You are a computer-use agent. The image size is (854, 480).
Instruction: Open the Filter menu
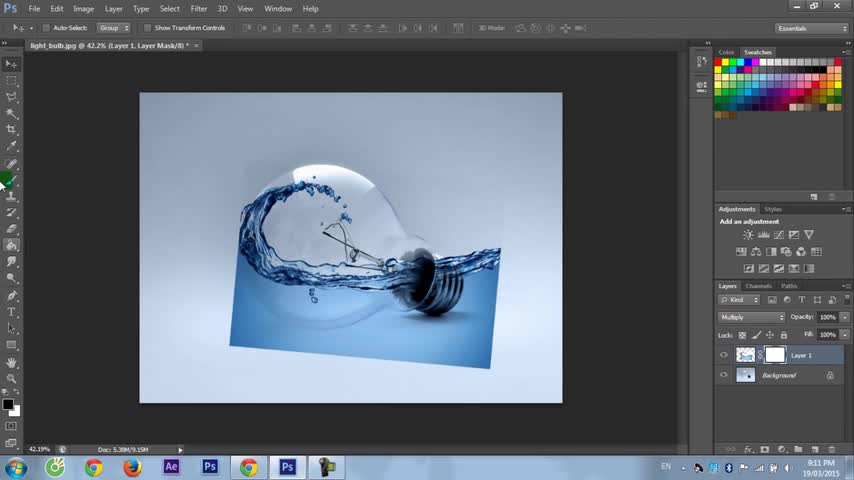coord(199,9)
